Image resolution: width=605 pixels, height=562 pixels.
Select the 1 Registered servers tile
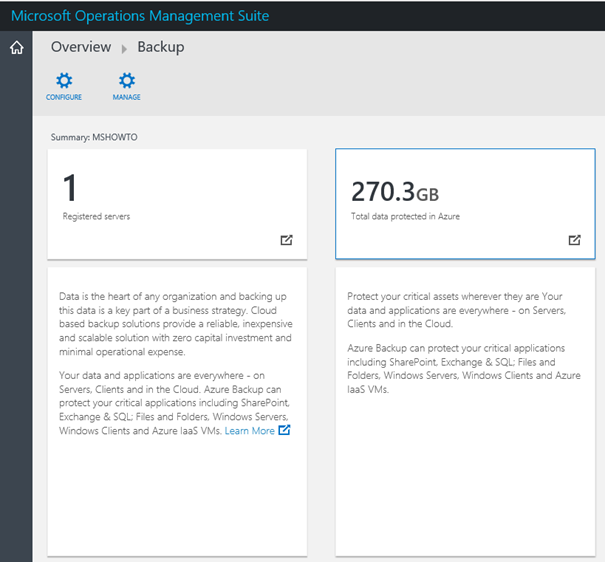177,204
